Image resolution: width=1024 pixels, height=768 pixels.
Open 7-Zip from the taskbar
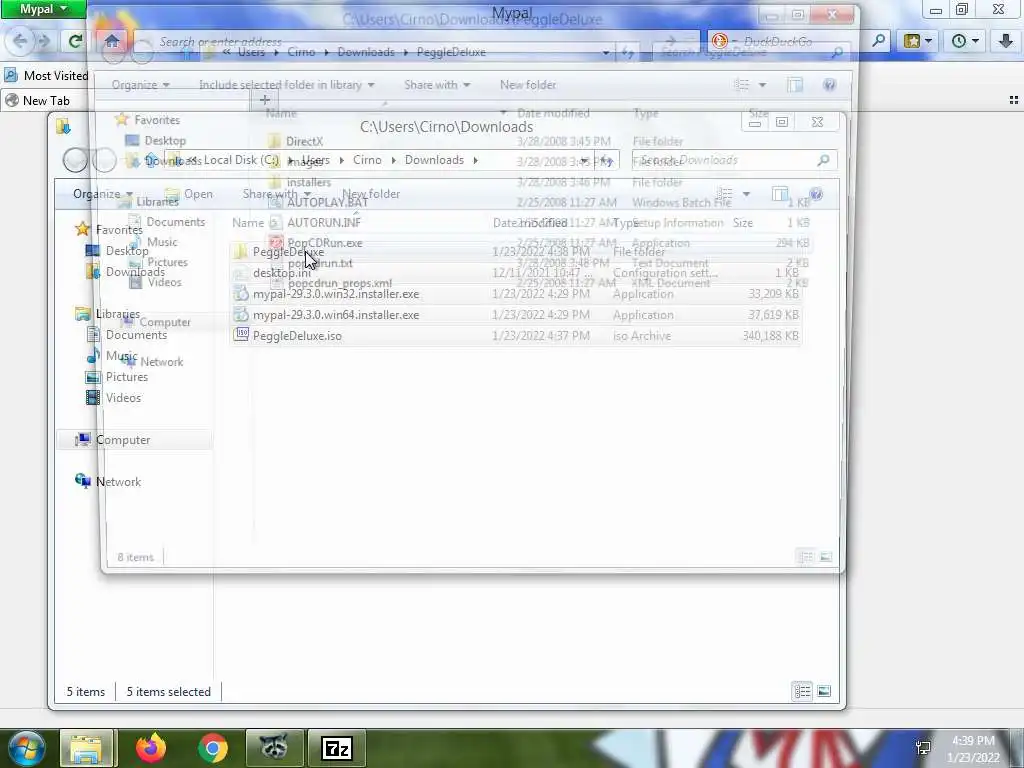tap(337, 748)
